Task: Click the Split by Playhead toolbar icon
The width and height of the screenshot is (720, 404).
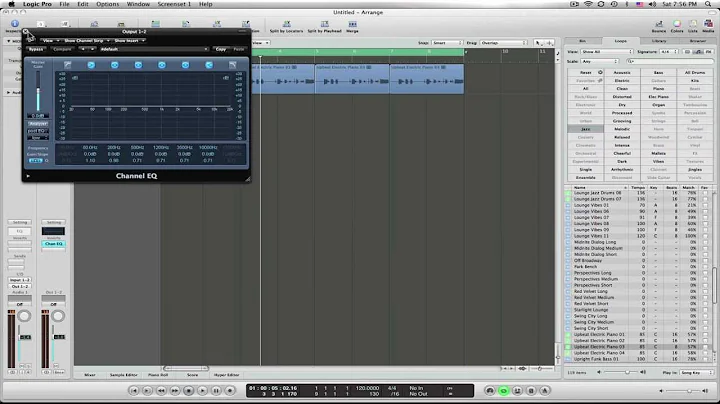Action: tap(325, 24)
